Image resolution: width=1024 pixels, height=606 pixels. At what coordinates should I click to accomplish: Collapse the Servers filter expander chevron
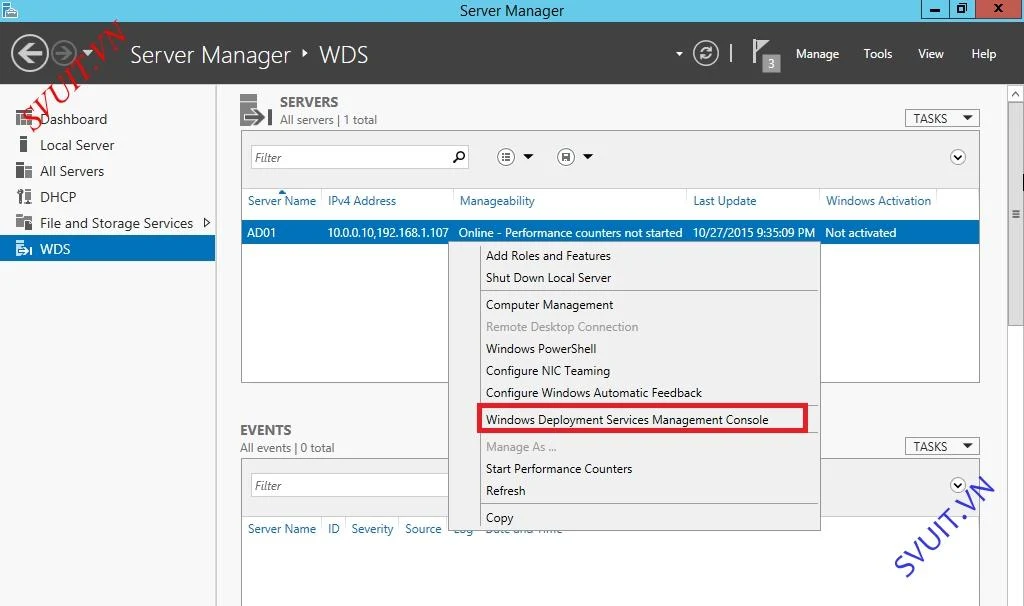tap(957, 157)
